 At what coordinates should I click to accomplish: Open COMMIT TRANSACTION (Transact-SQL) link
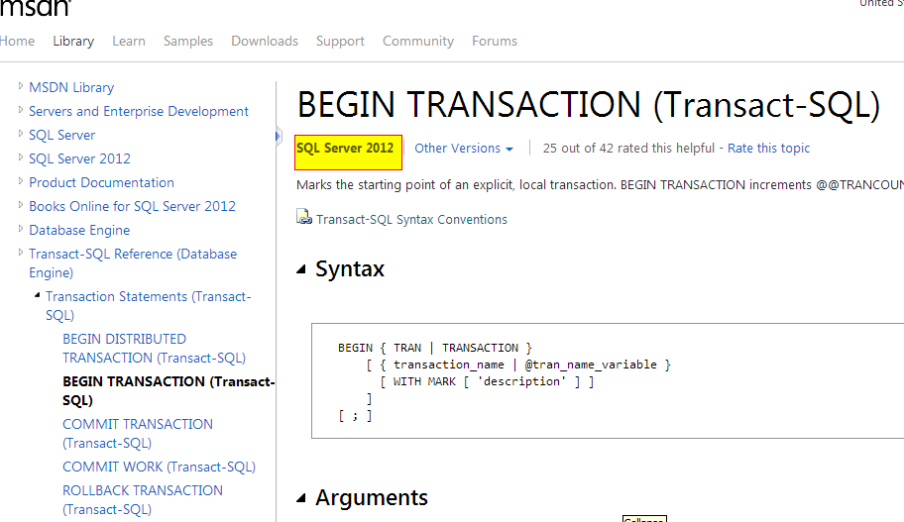137,433
